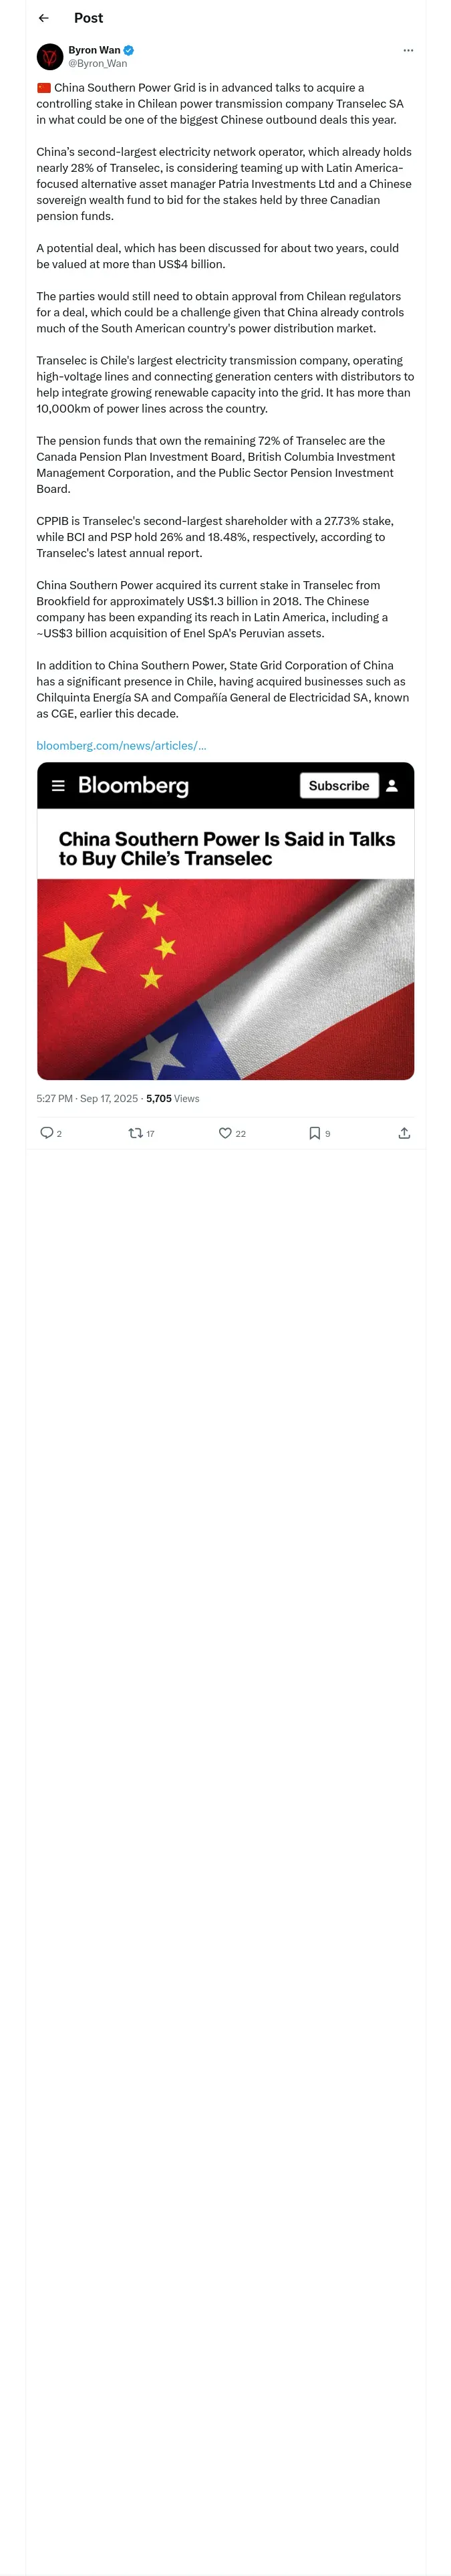The height and width of the screenshot is (2576, 451).
Task: Like the post with heart icon
Action: [225, 1133]
